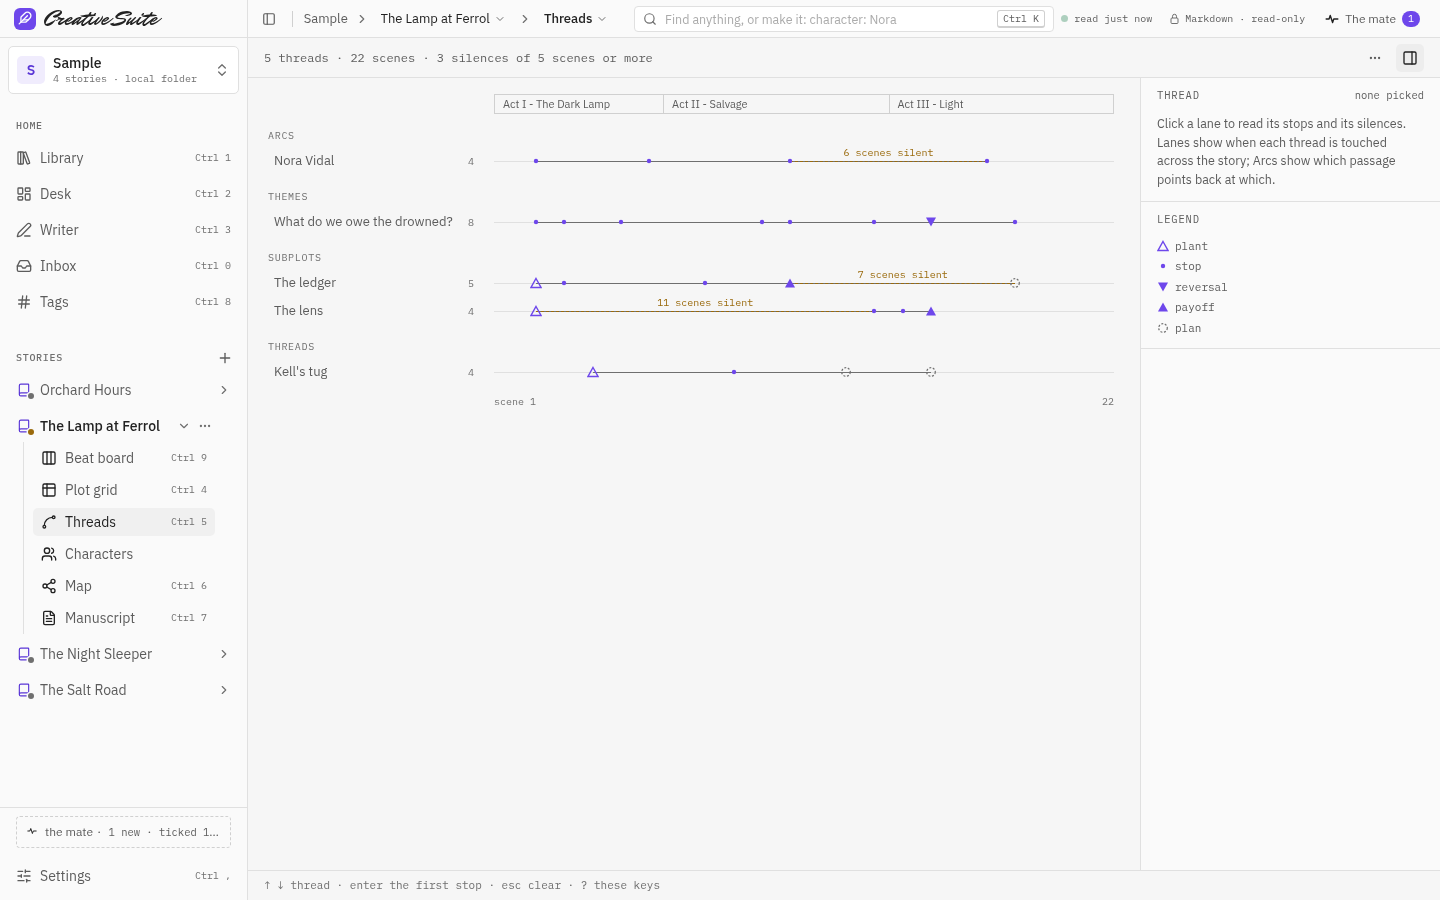Click the Library icon in sidebar

(x=24, y=158)
